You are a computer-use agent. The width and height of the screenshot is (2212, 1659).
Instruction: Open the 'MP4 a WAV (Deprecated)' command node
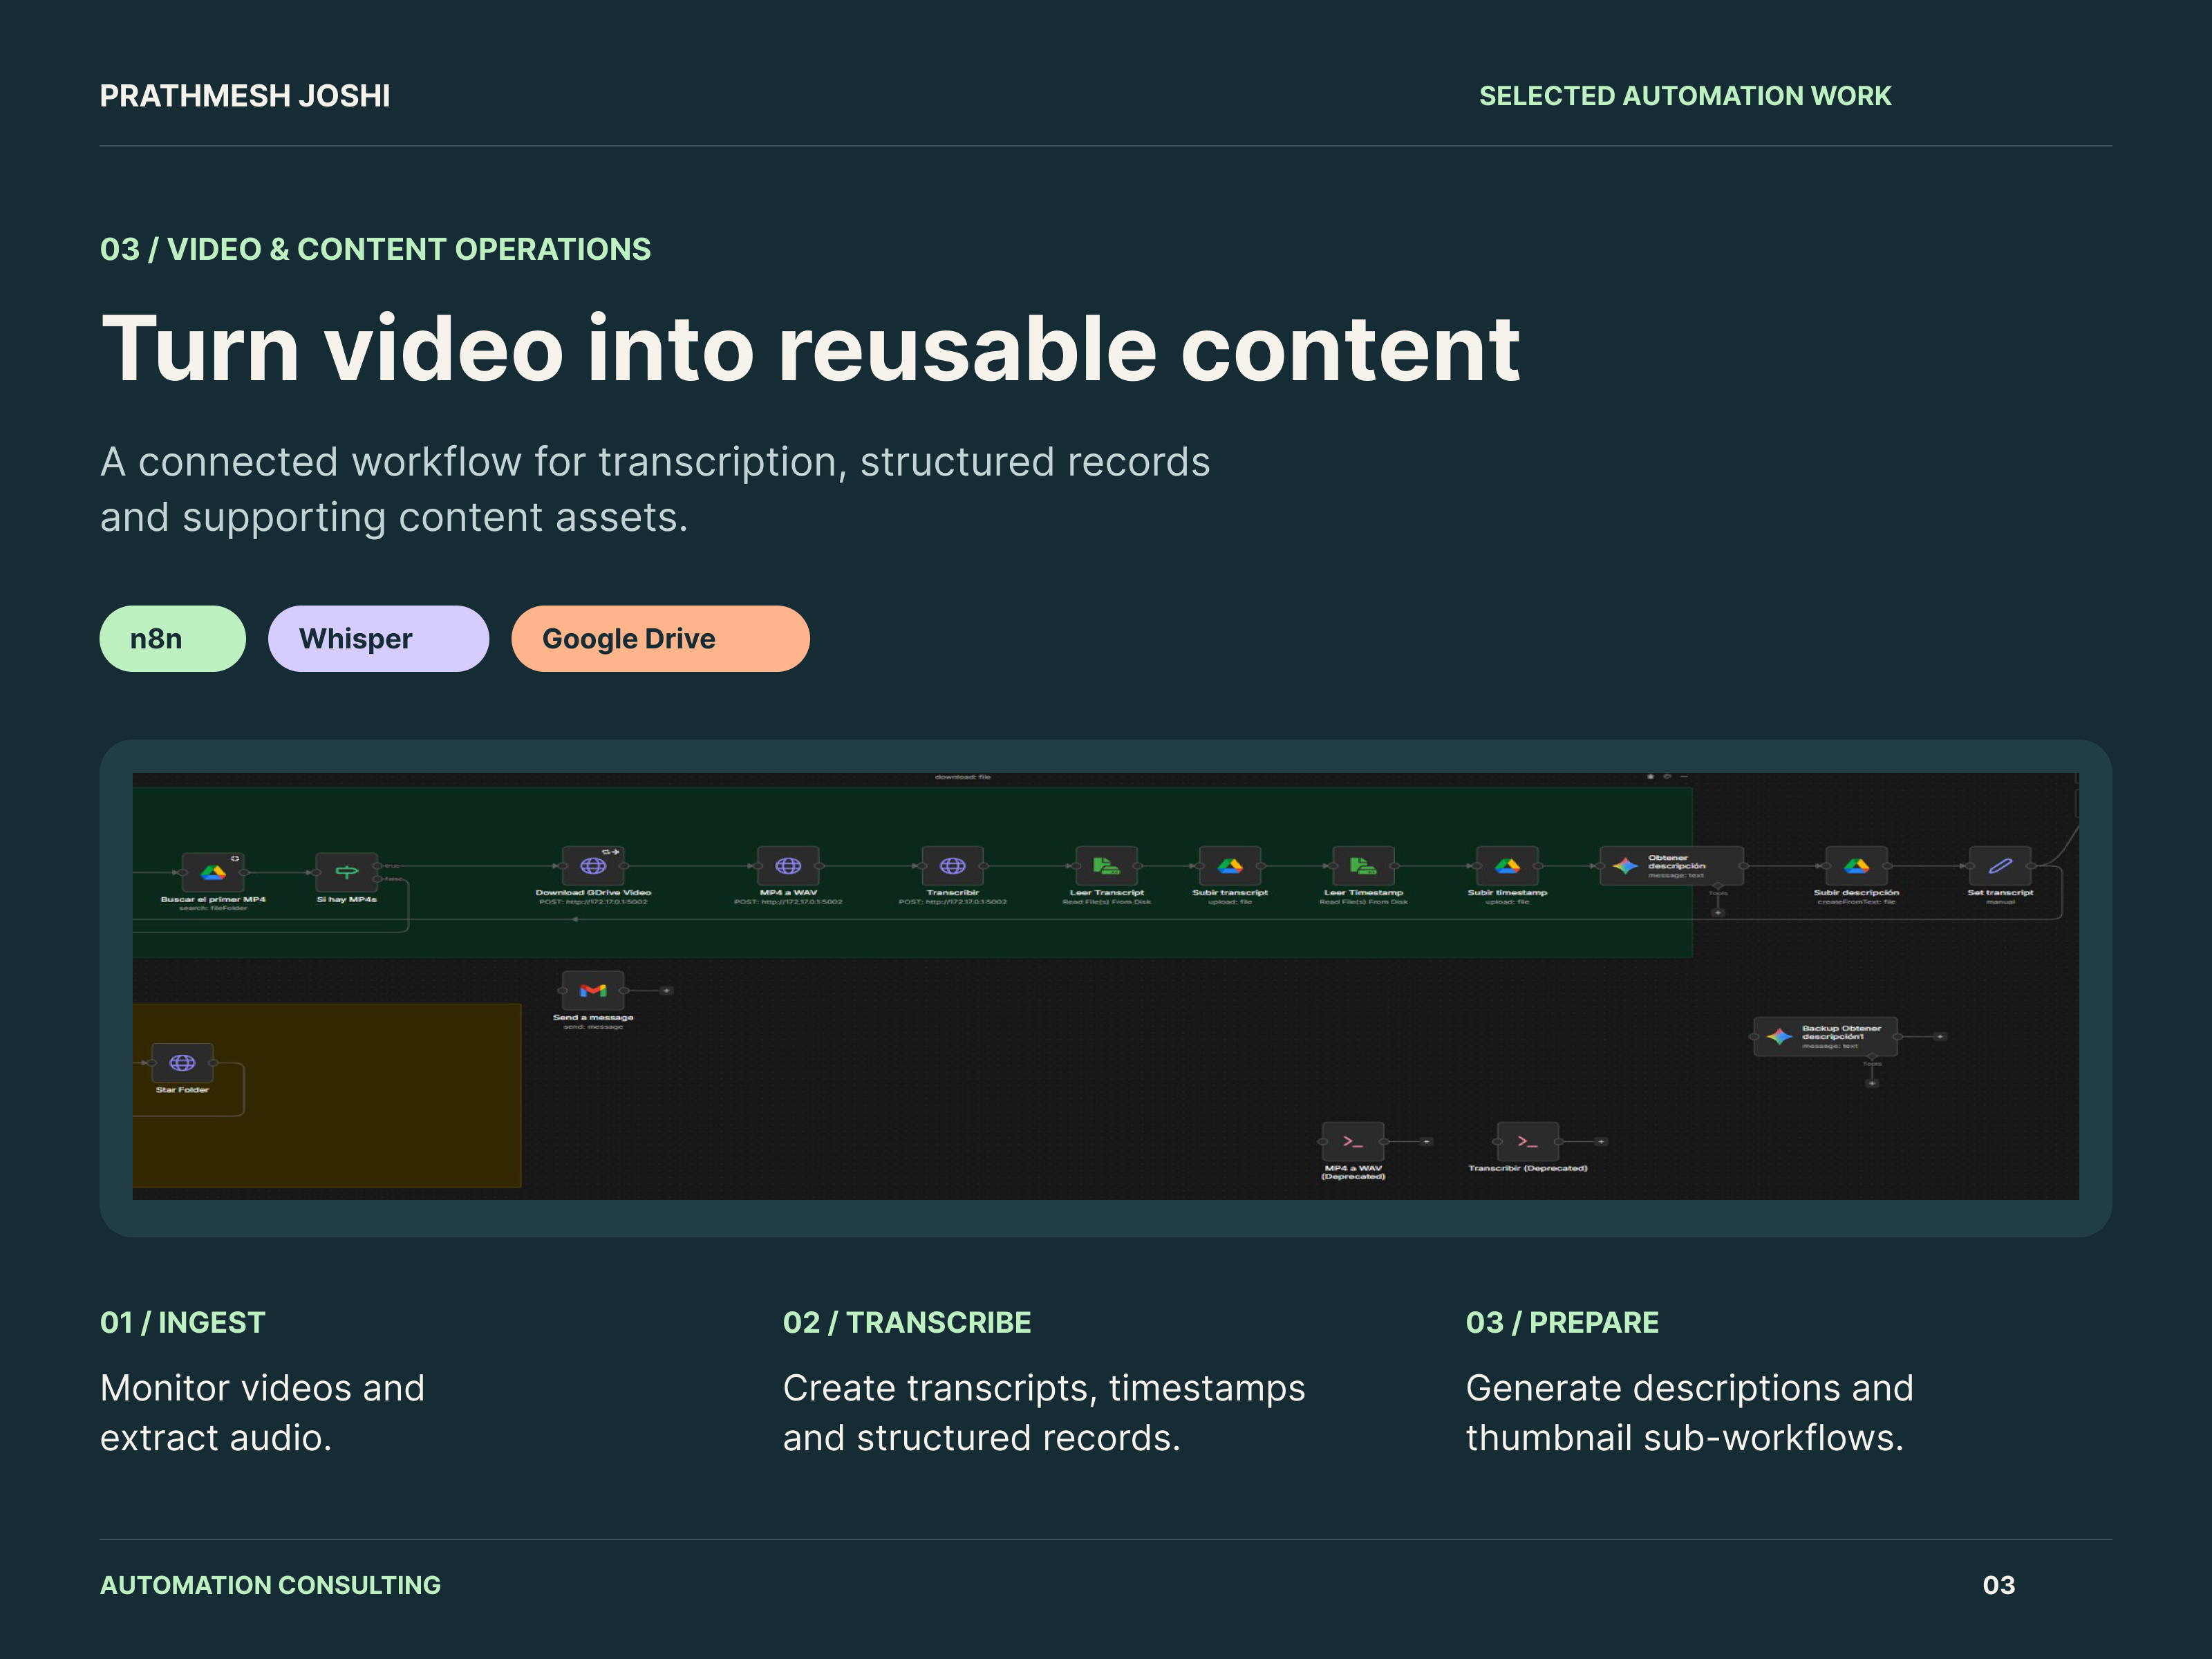click(1353, 1141)
